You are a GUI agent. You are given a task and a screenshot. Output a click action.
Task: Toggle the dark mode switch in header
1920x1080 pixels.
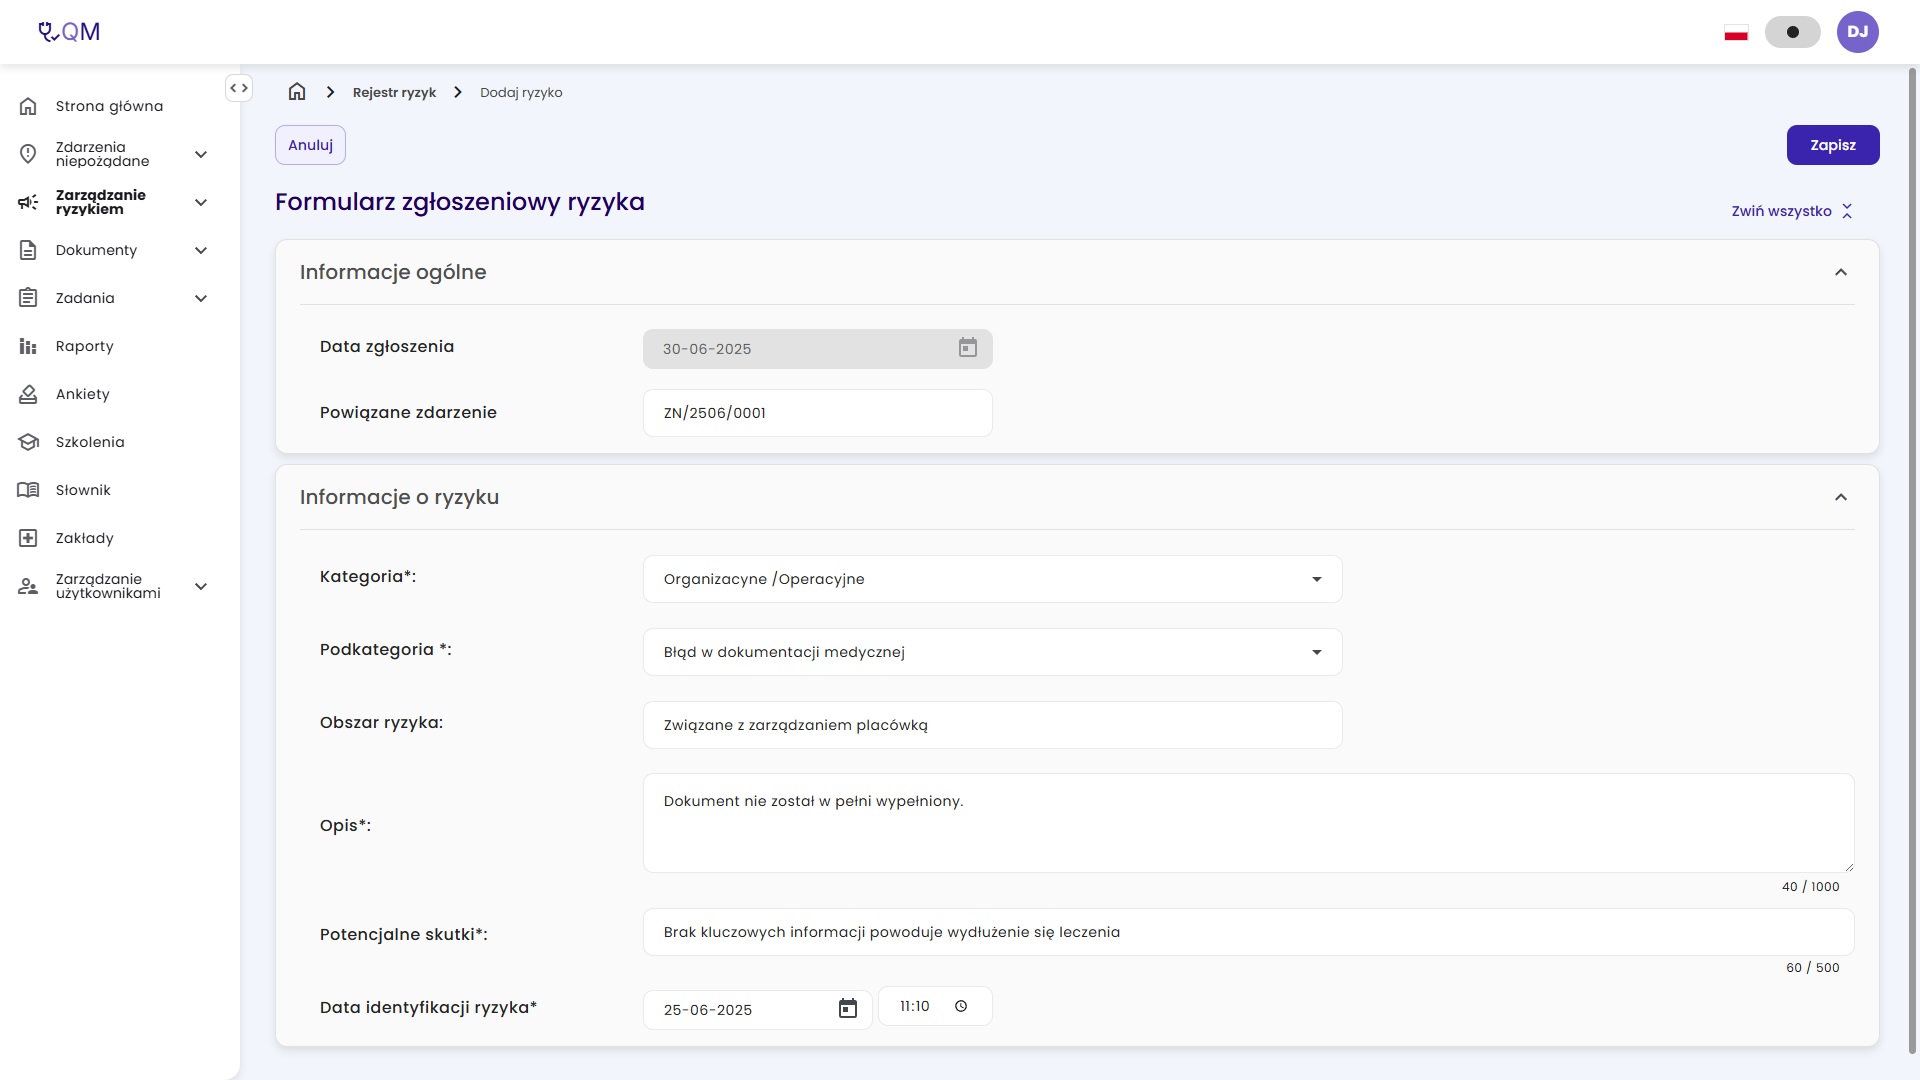(1792, 32)
